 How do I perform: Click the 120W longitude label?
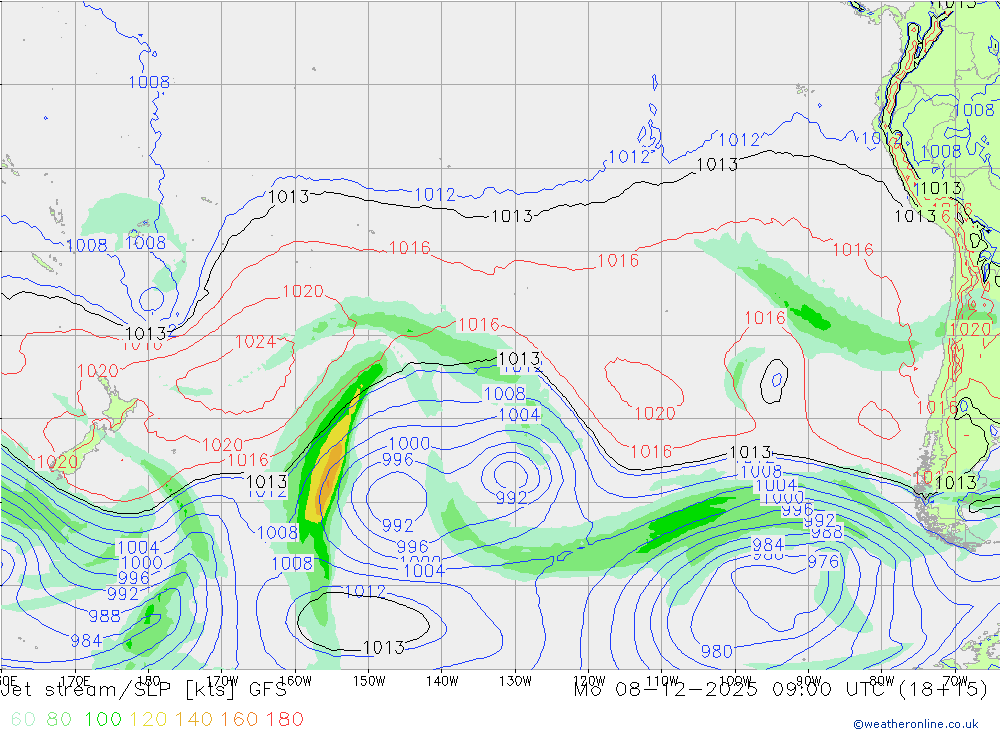pyautogui.click(x=589, y=681)
